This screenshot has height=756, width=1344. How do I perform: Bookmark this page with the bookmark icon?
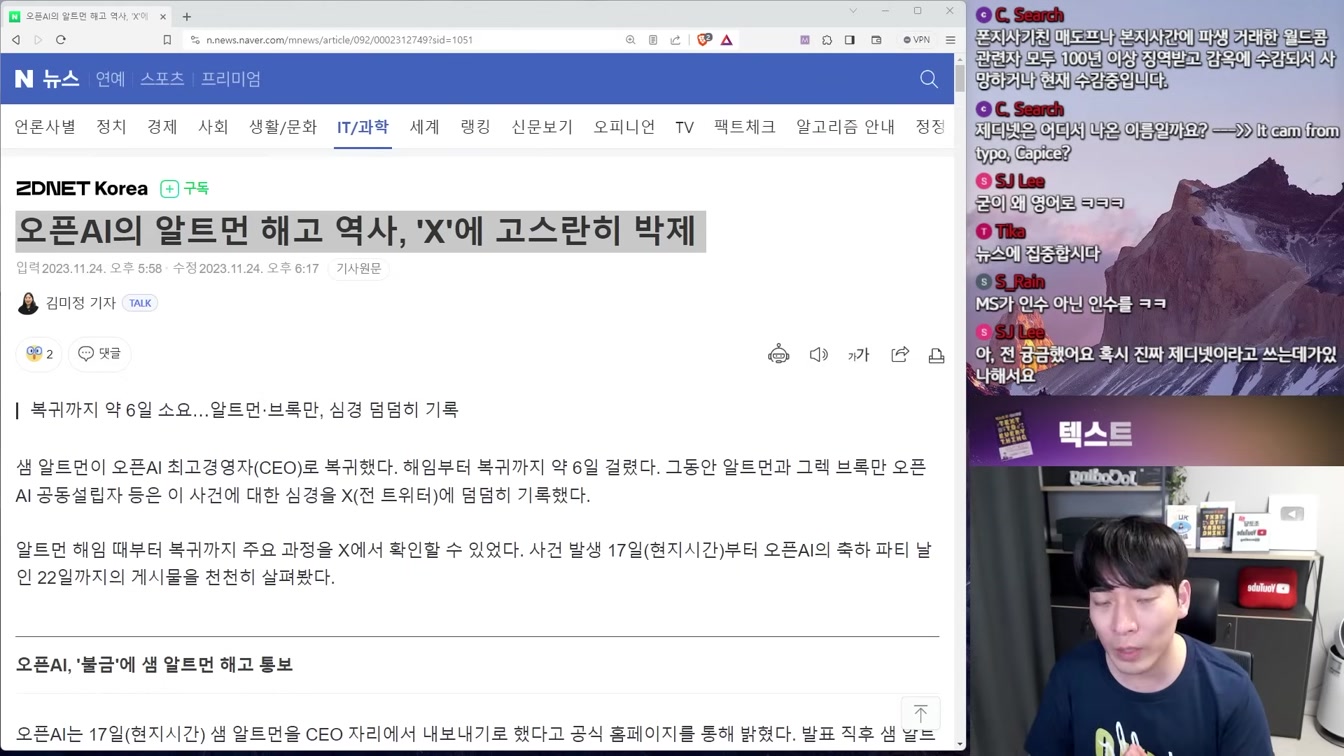click(x=167, y=40)
